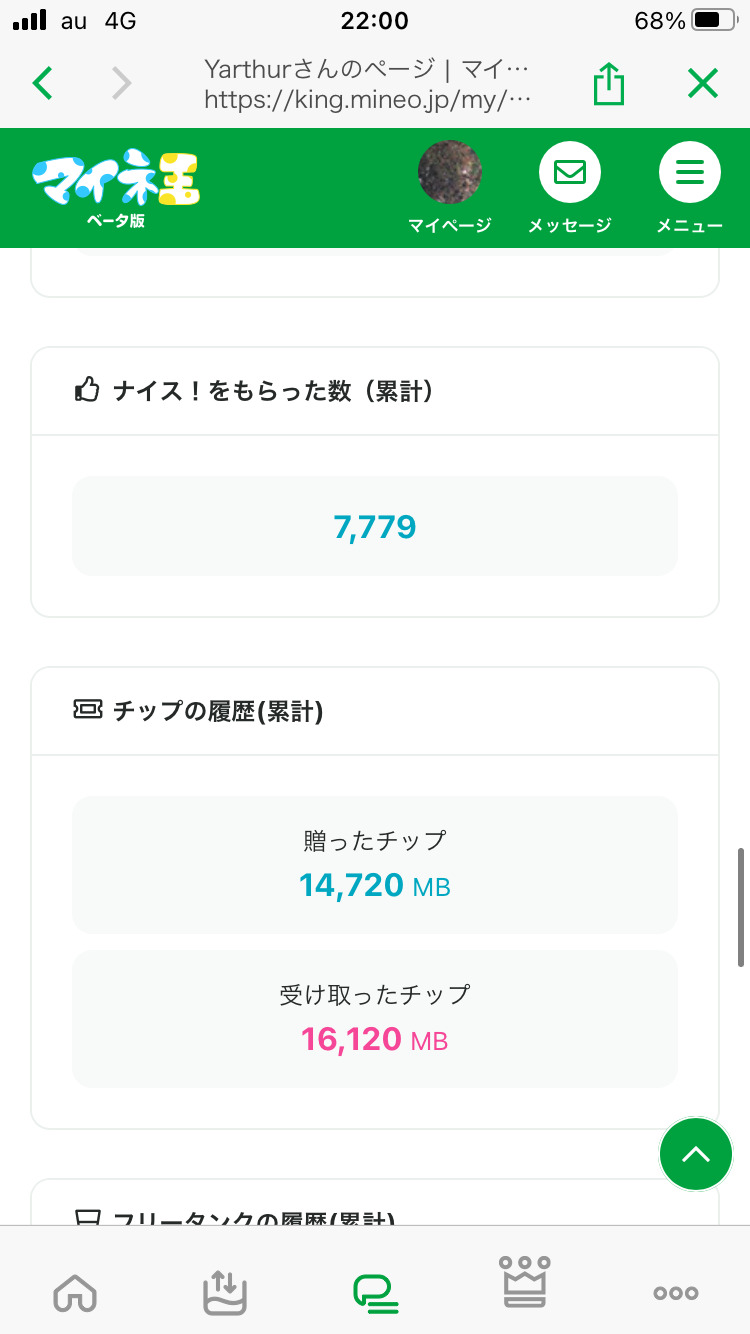Image resolution: width=750 pixels, height=1334 pixels.
Task: Open the share sheet icon
Action: [608, 84]
